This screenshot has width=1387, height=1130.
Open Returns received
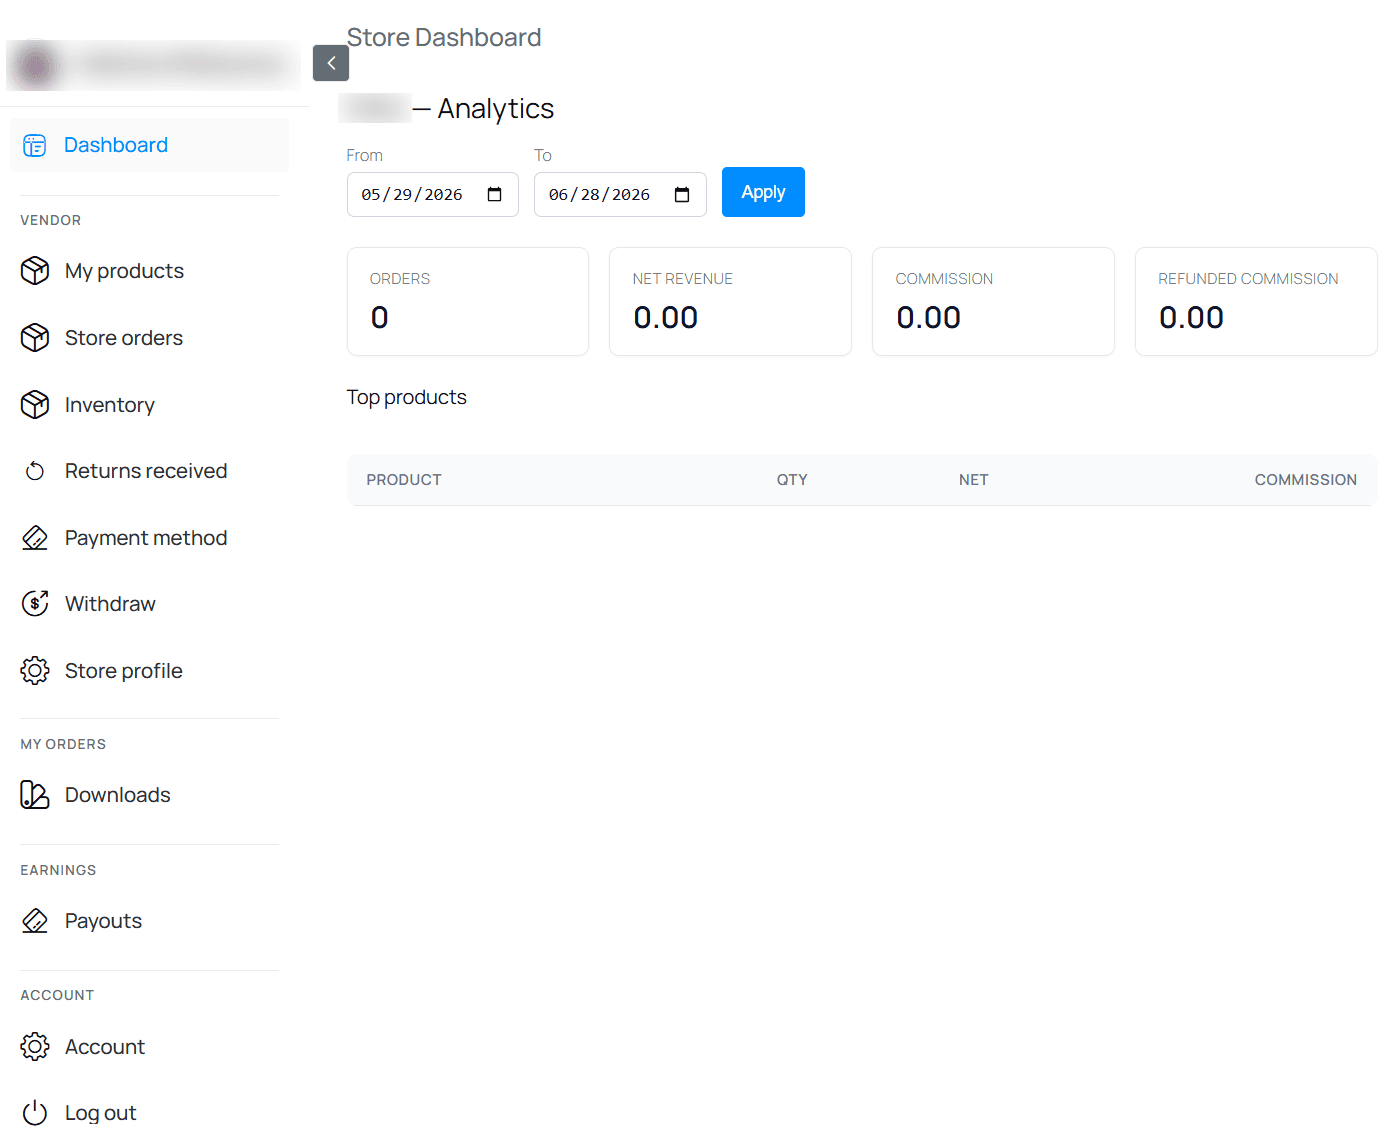tap(146, 471)
